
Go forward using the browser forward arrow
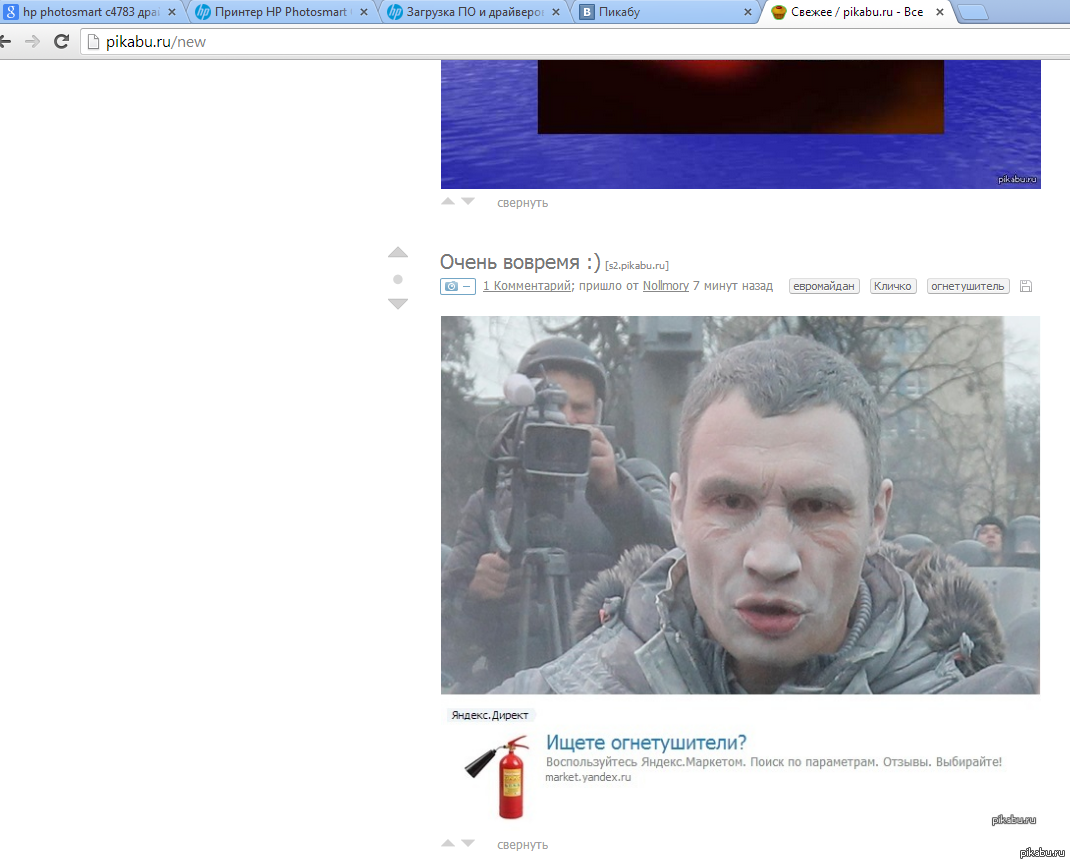[32, 42]
